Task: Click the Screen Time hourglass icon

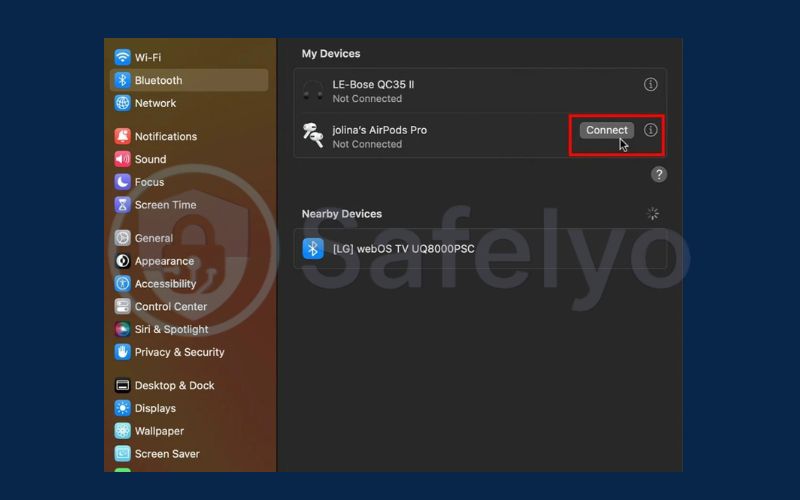Action: 122,205
